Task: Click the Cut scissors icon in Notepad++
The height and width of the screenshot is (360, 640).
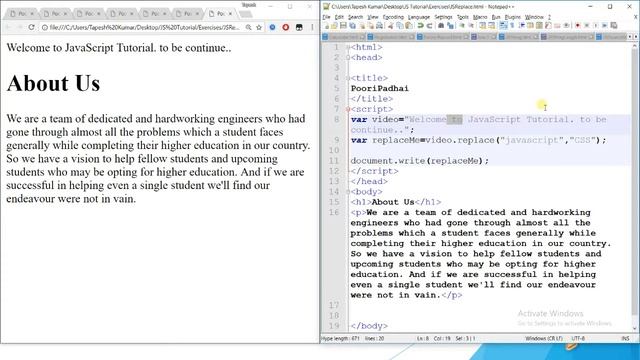Action: click(391, 26)
